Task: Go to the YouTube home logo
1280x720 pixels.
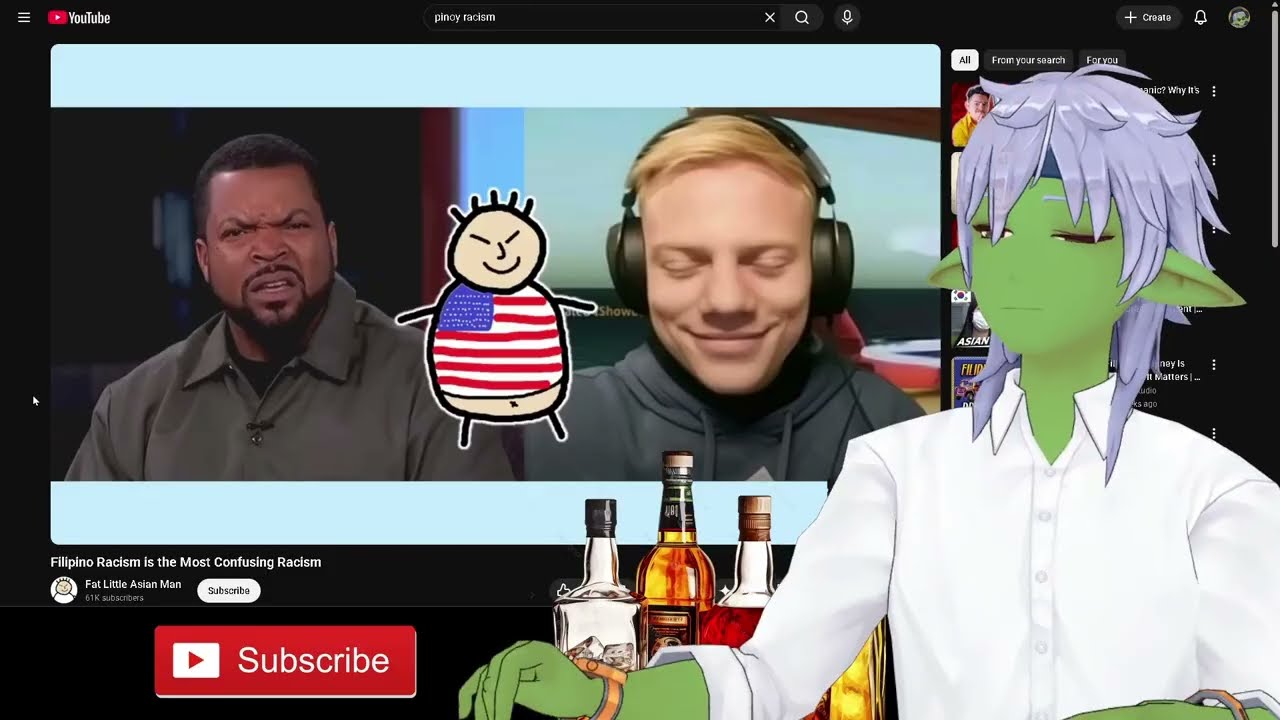Action: pyautogui.click(x=79, y=17)
